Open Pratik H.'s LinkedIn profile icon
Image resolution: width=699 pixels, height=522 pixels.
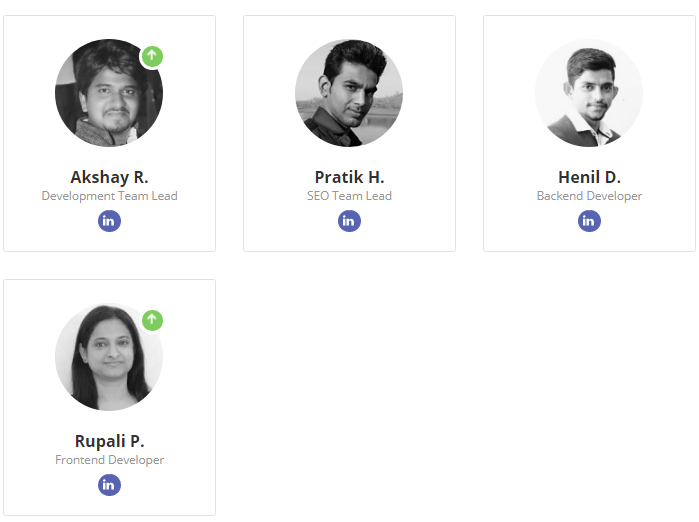[x=349, y=221]
